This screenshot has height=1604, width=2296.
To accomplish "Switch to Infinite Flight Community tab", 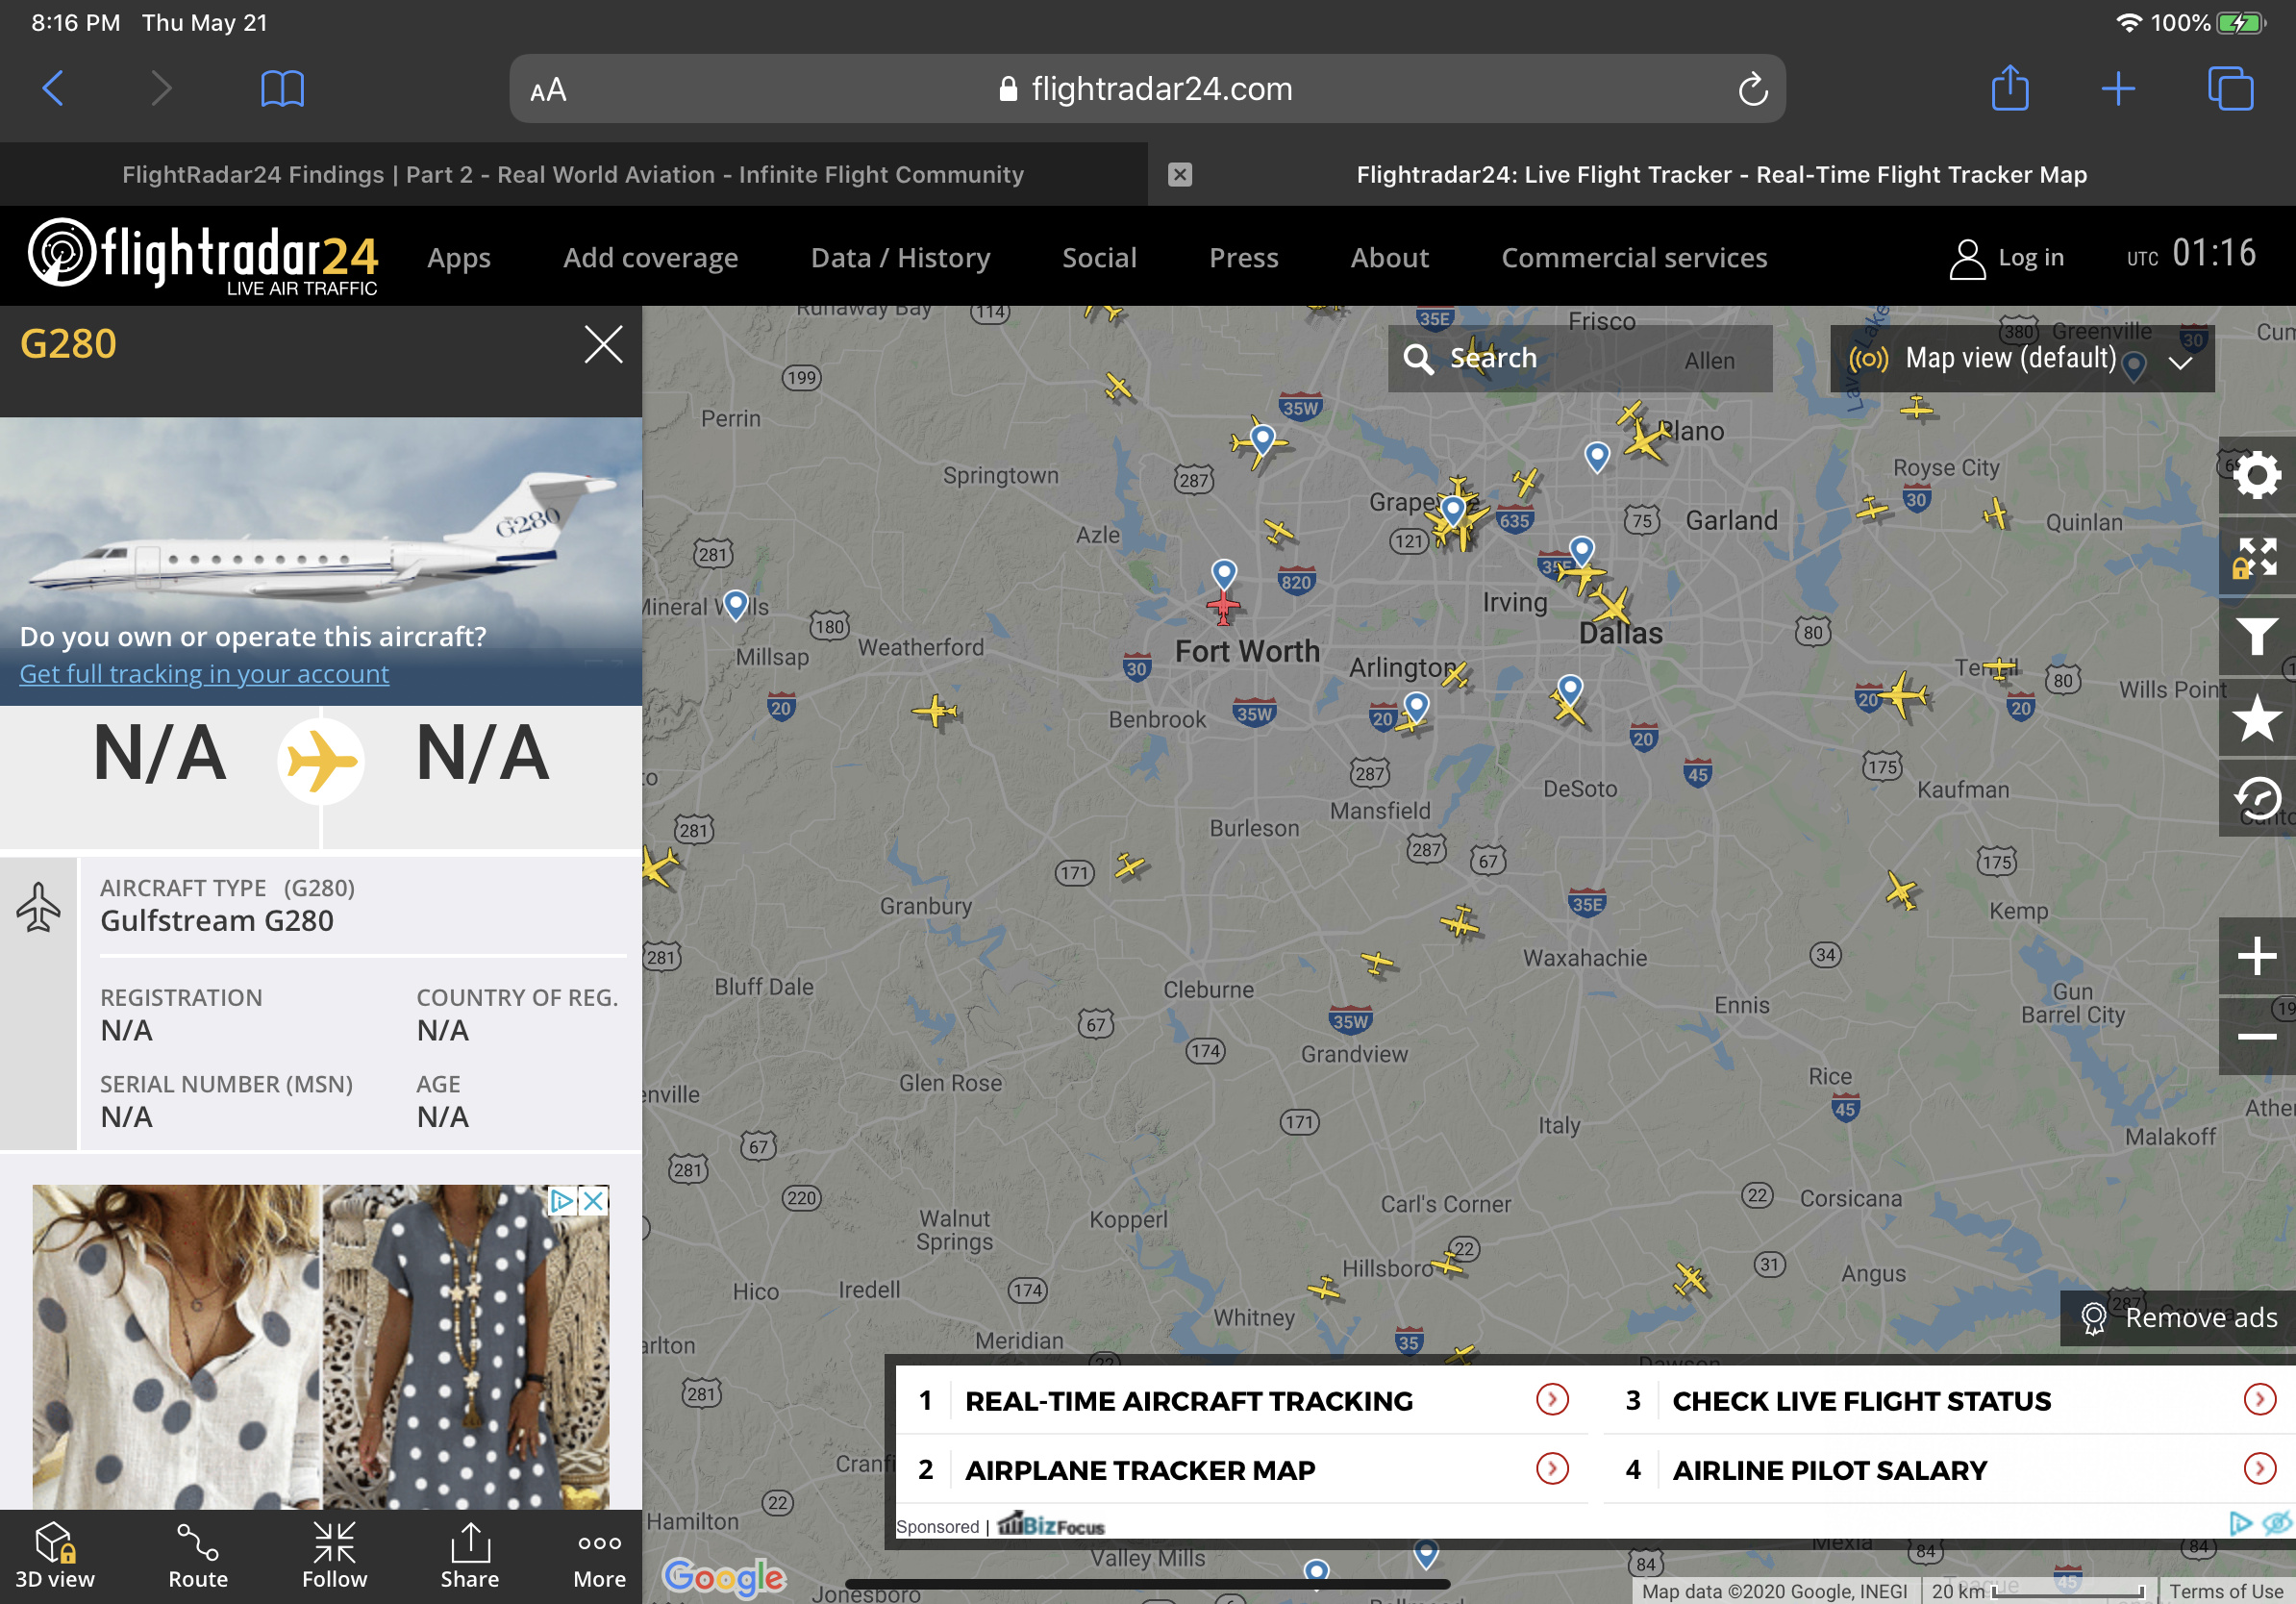I will 573,175.
